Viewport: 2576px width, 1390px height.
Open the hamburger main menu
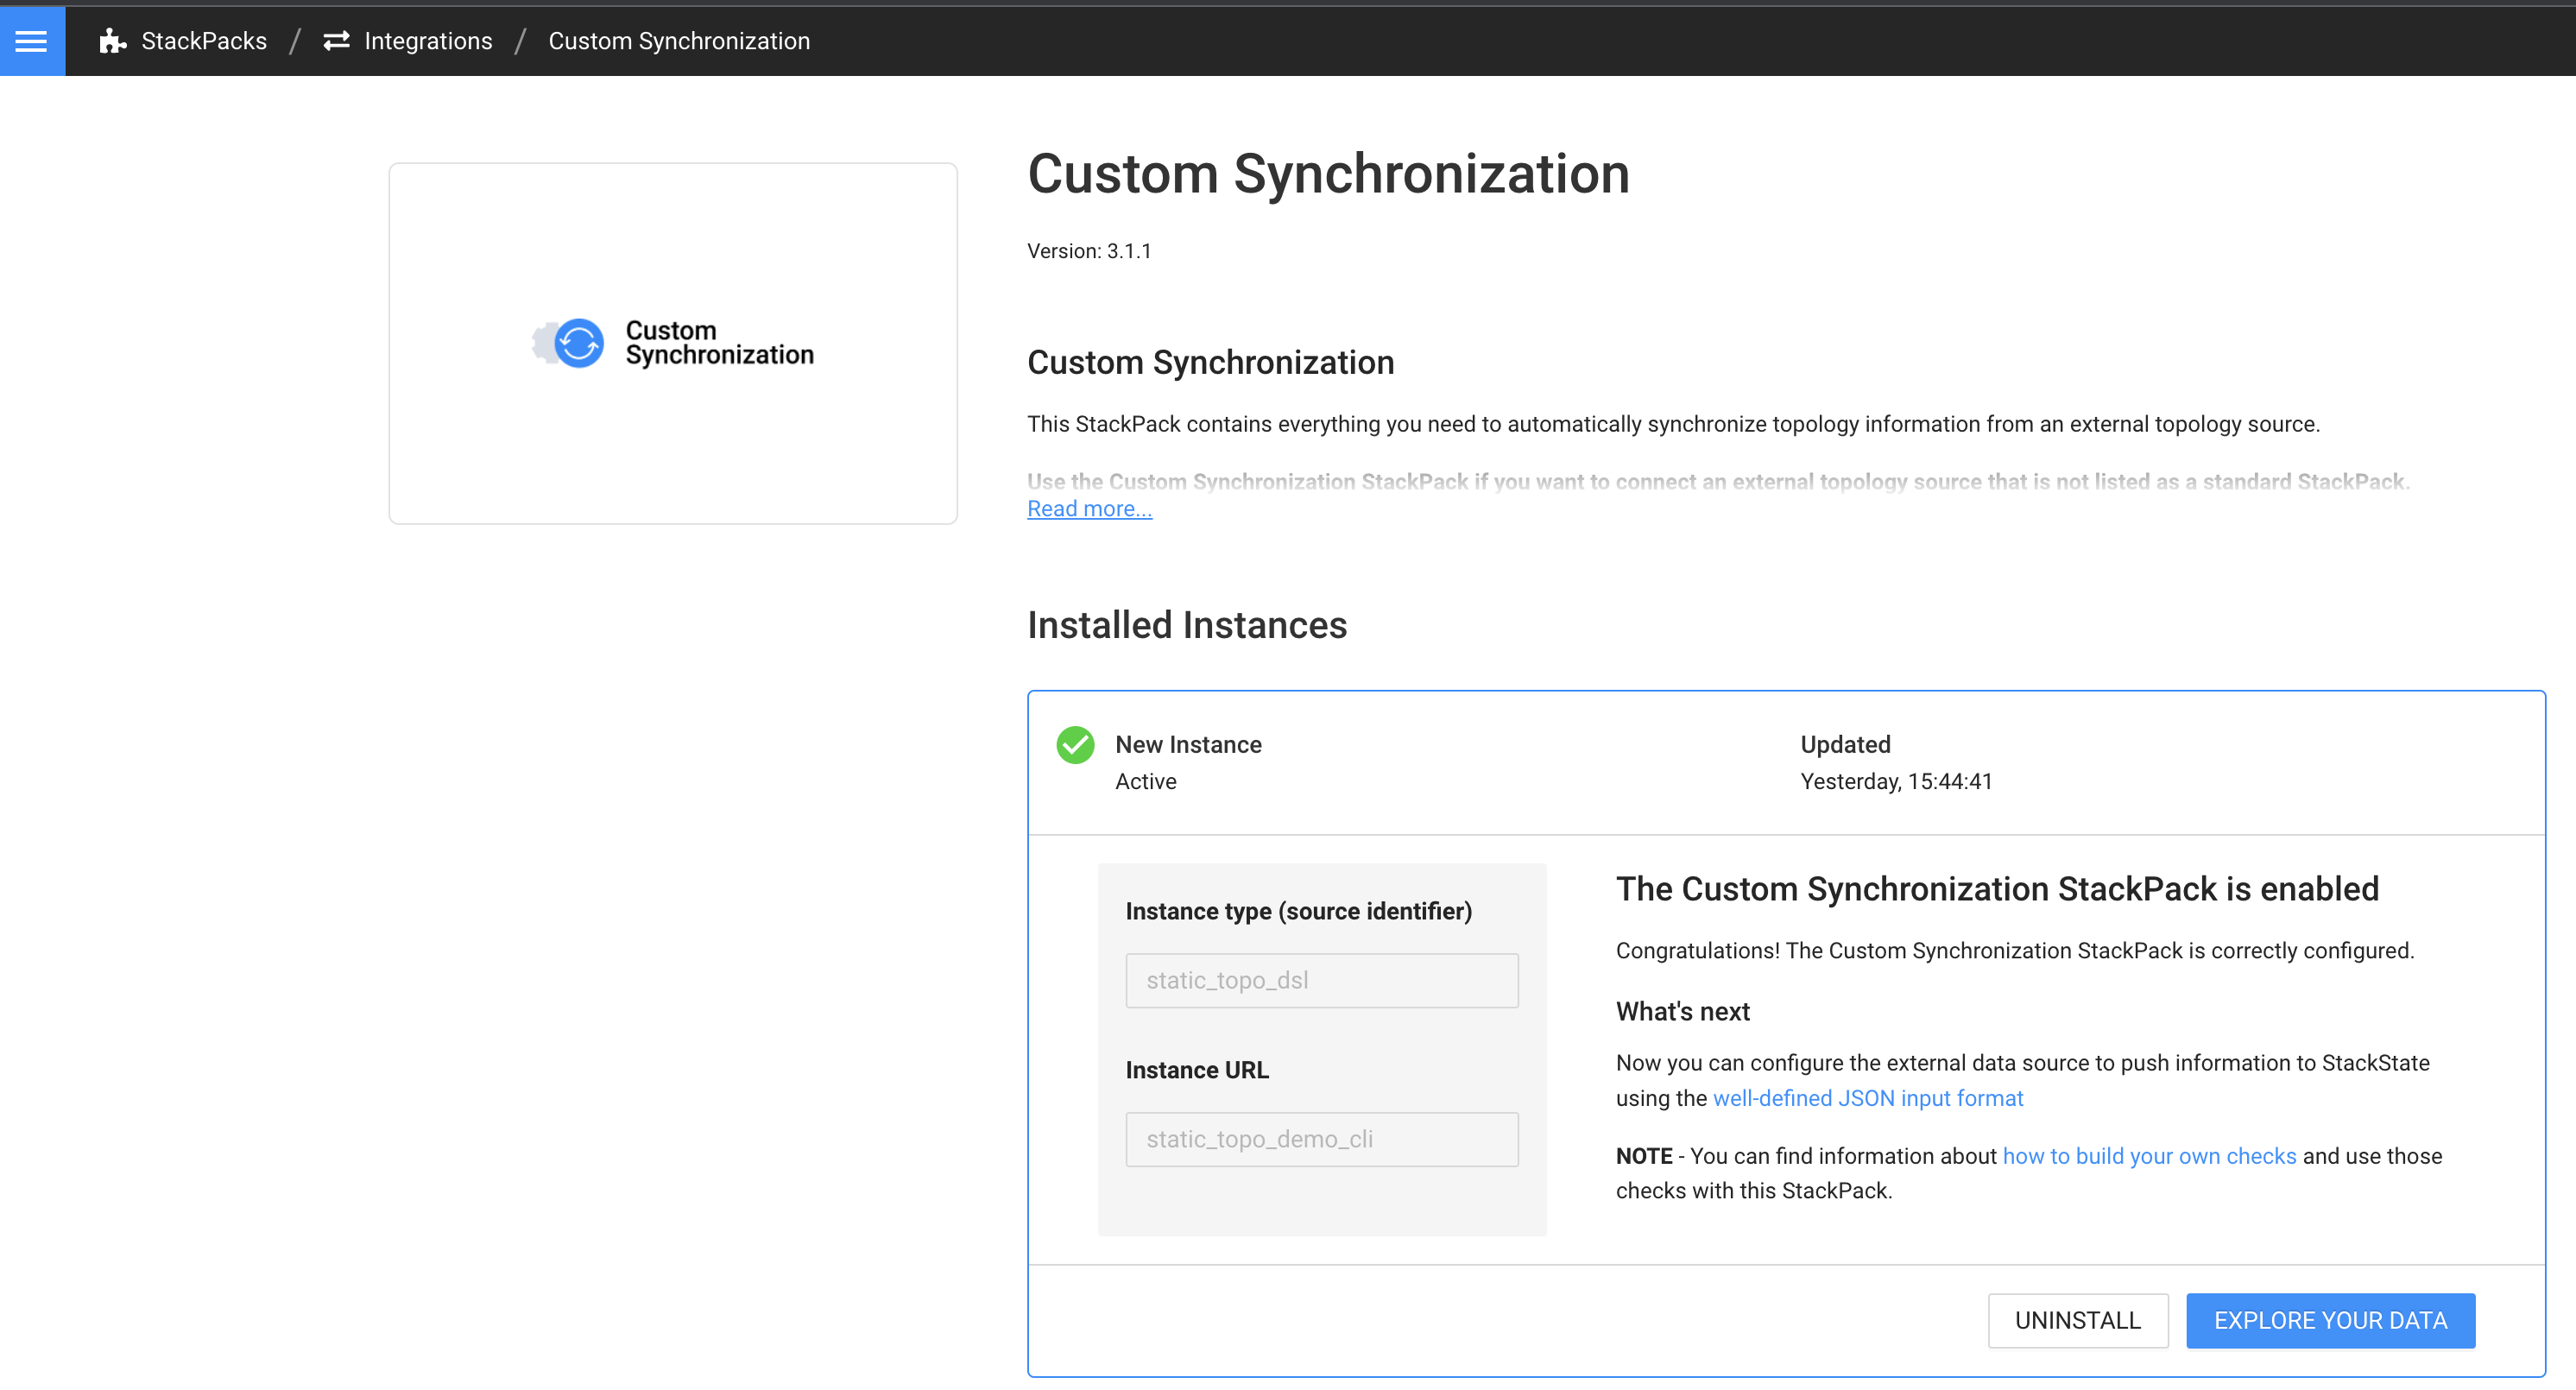(32, 41)
